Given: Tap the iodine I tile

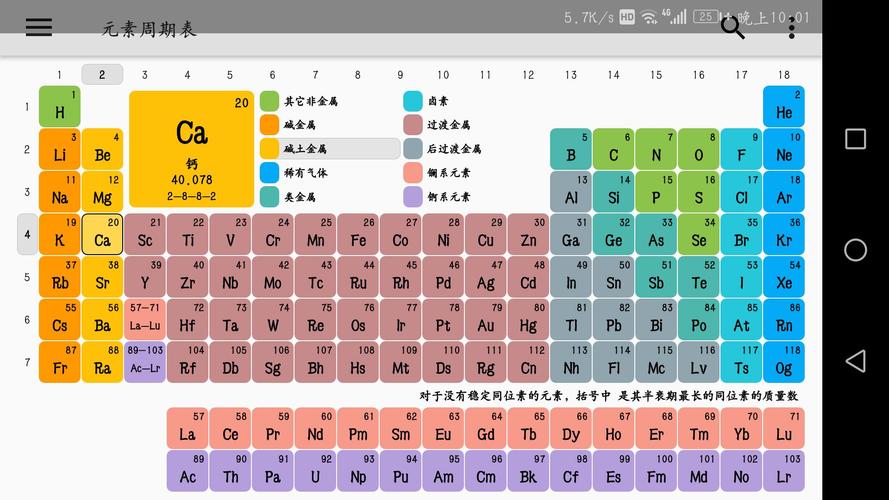Looking at the screenshot, I should pyautogui.click(x=741, y=277).
